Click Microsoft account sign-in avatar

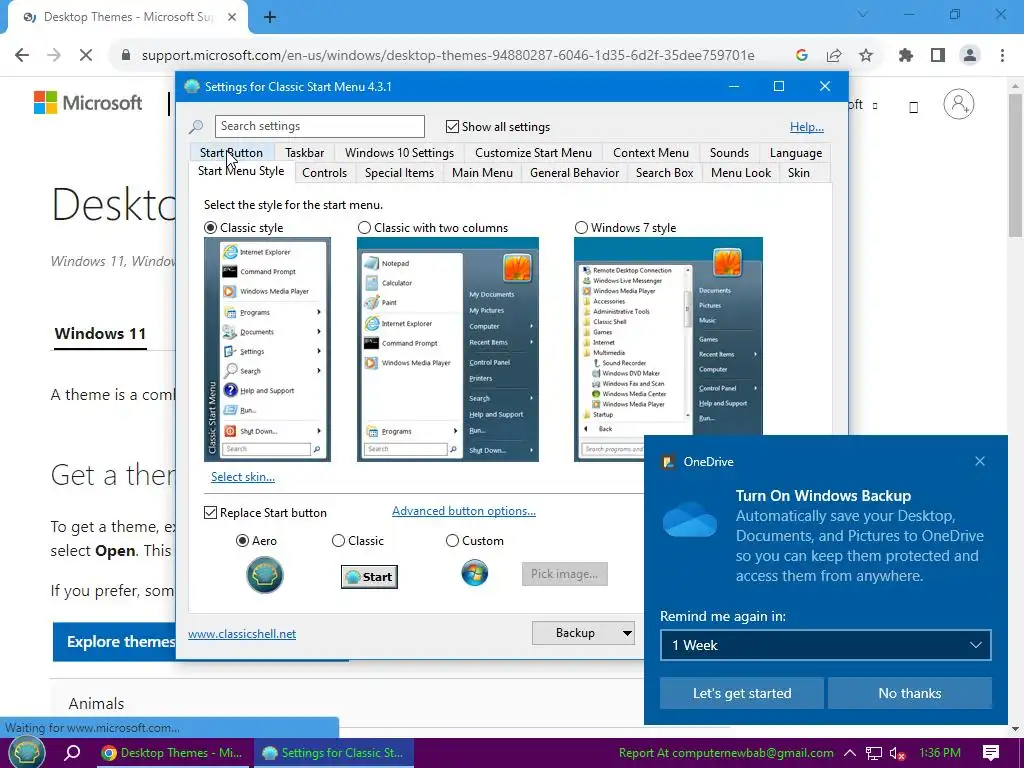tap(959, 104)
